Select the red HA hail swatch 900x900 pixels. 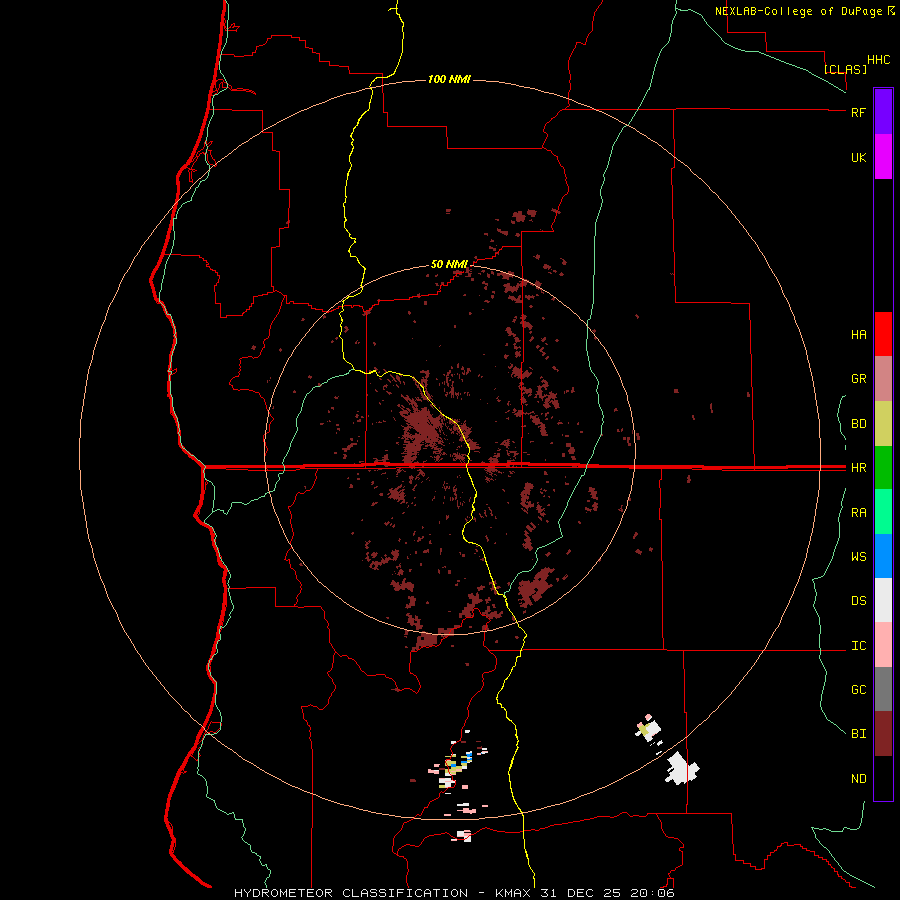(x=883, y=334)
